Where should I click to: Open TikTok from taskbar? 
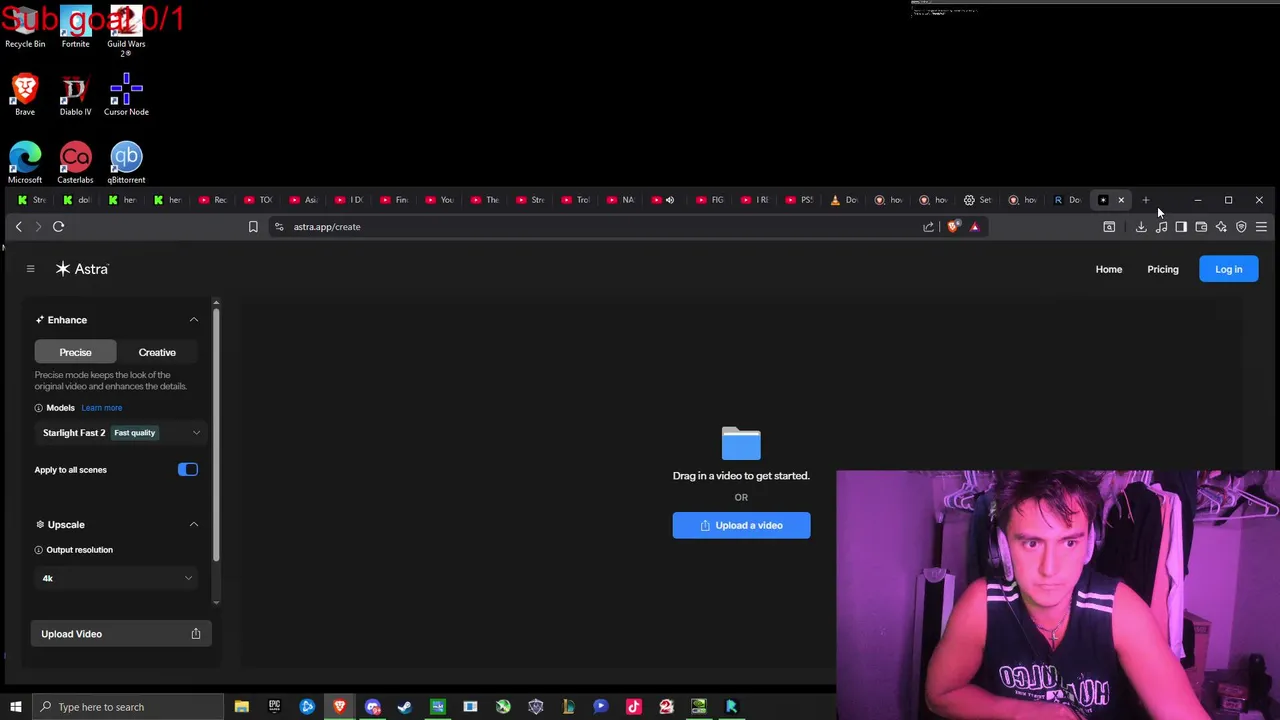[633, 707]
